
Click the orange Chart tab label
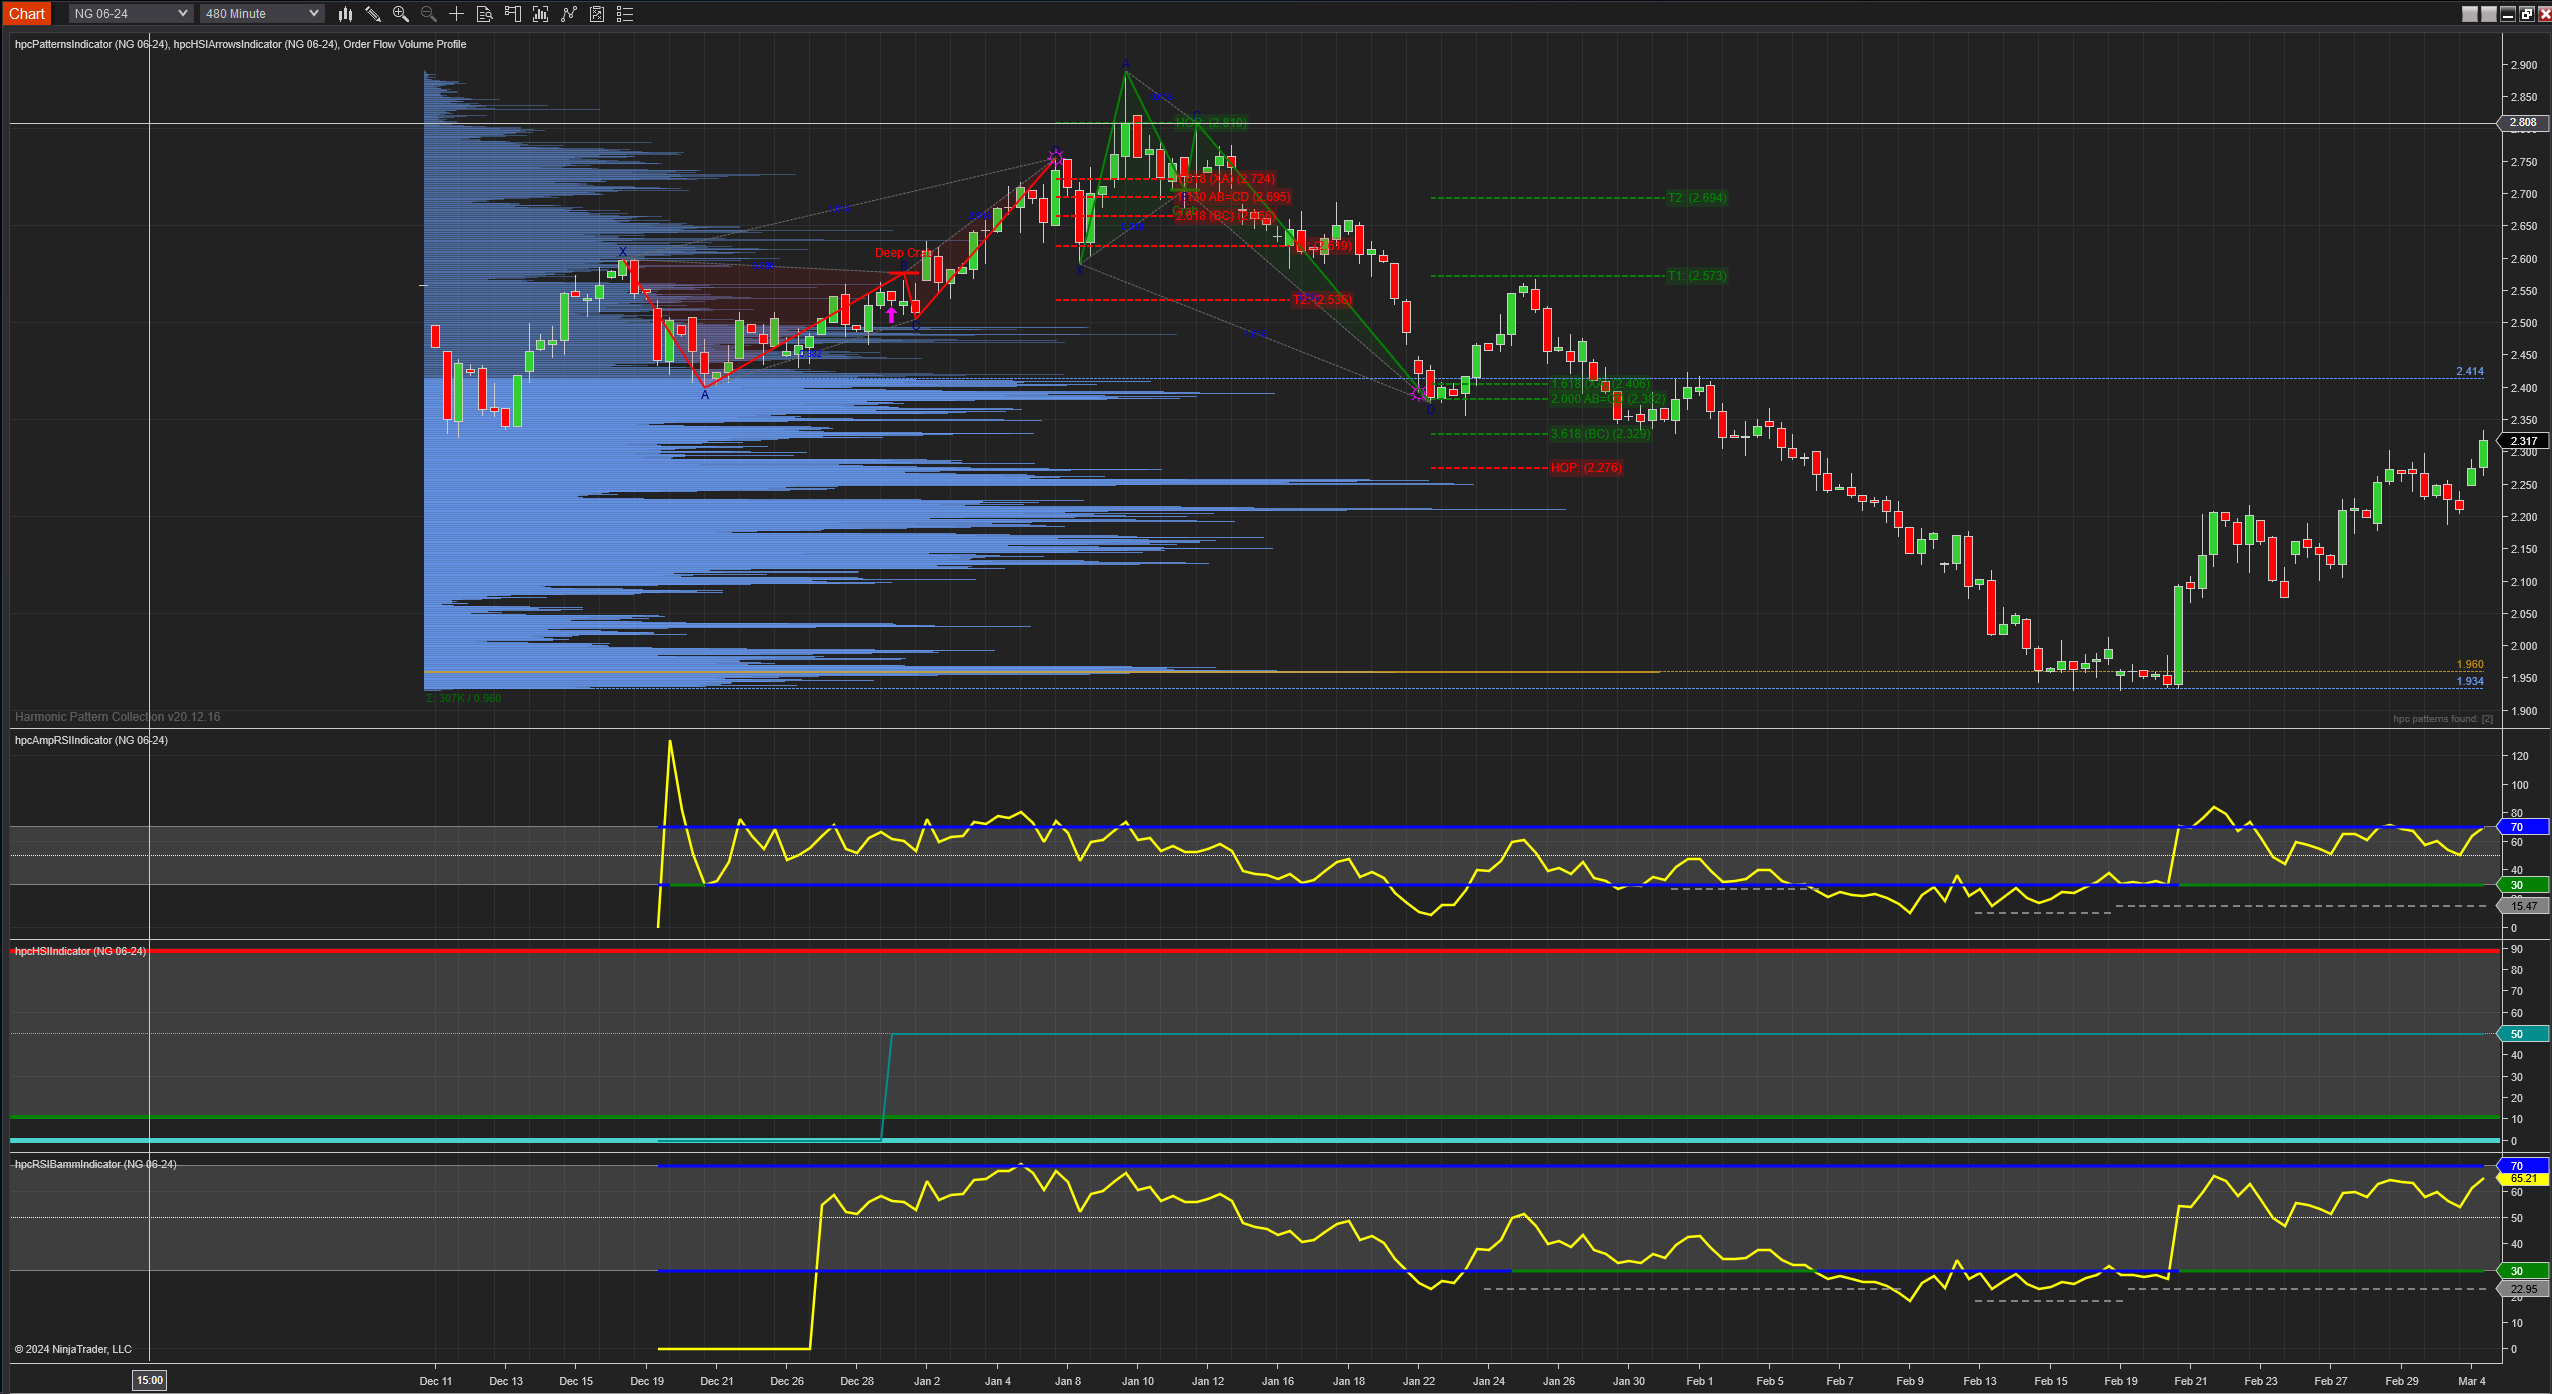(27, 14)
